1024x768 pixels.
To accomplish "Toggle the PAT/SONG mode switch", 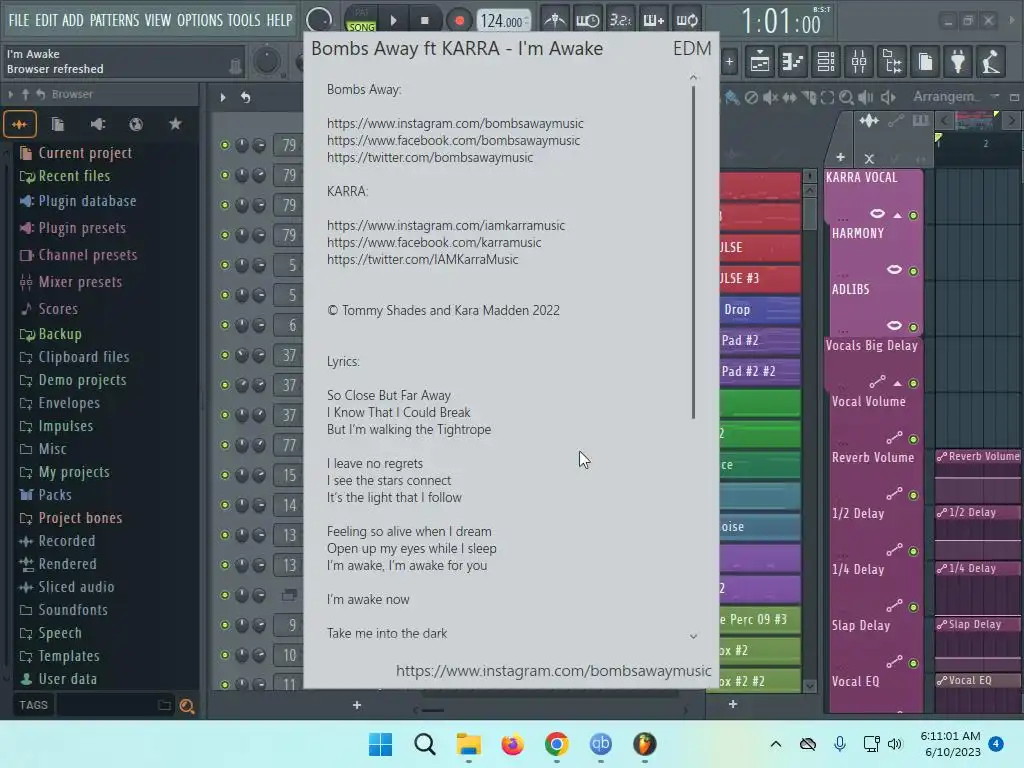I will (361, 20).
